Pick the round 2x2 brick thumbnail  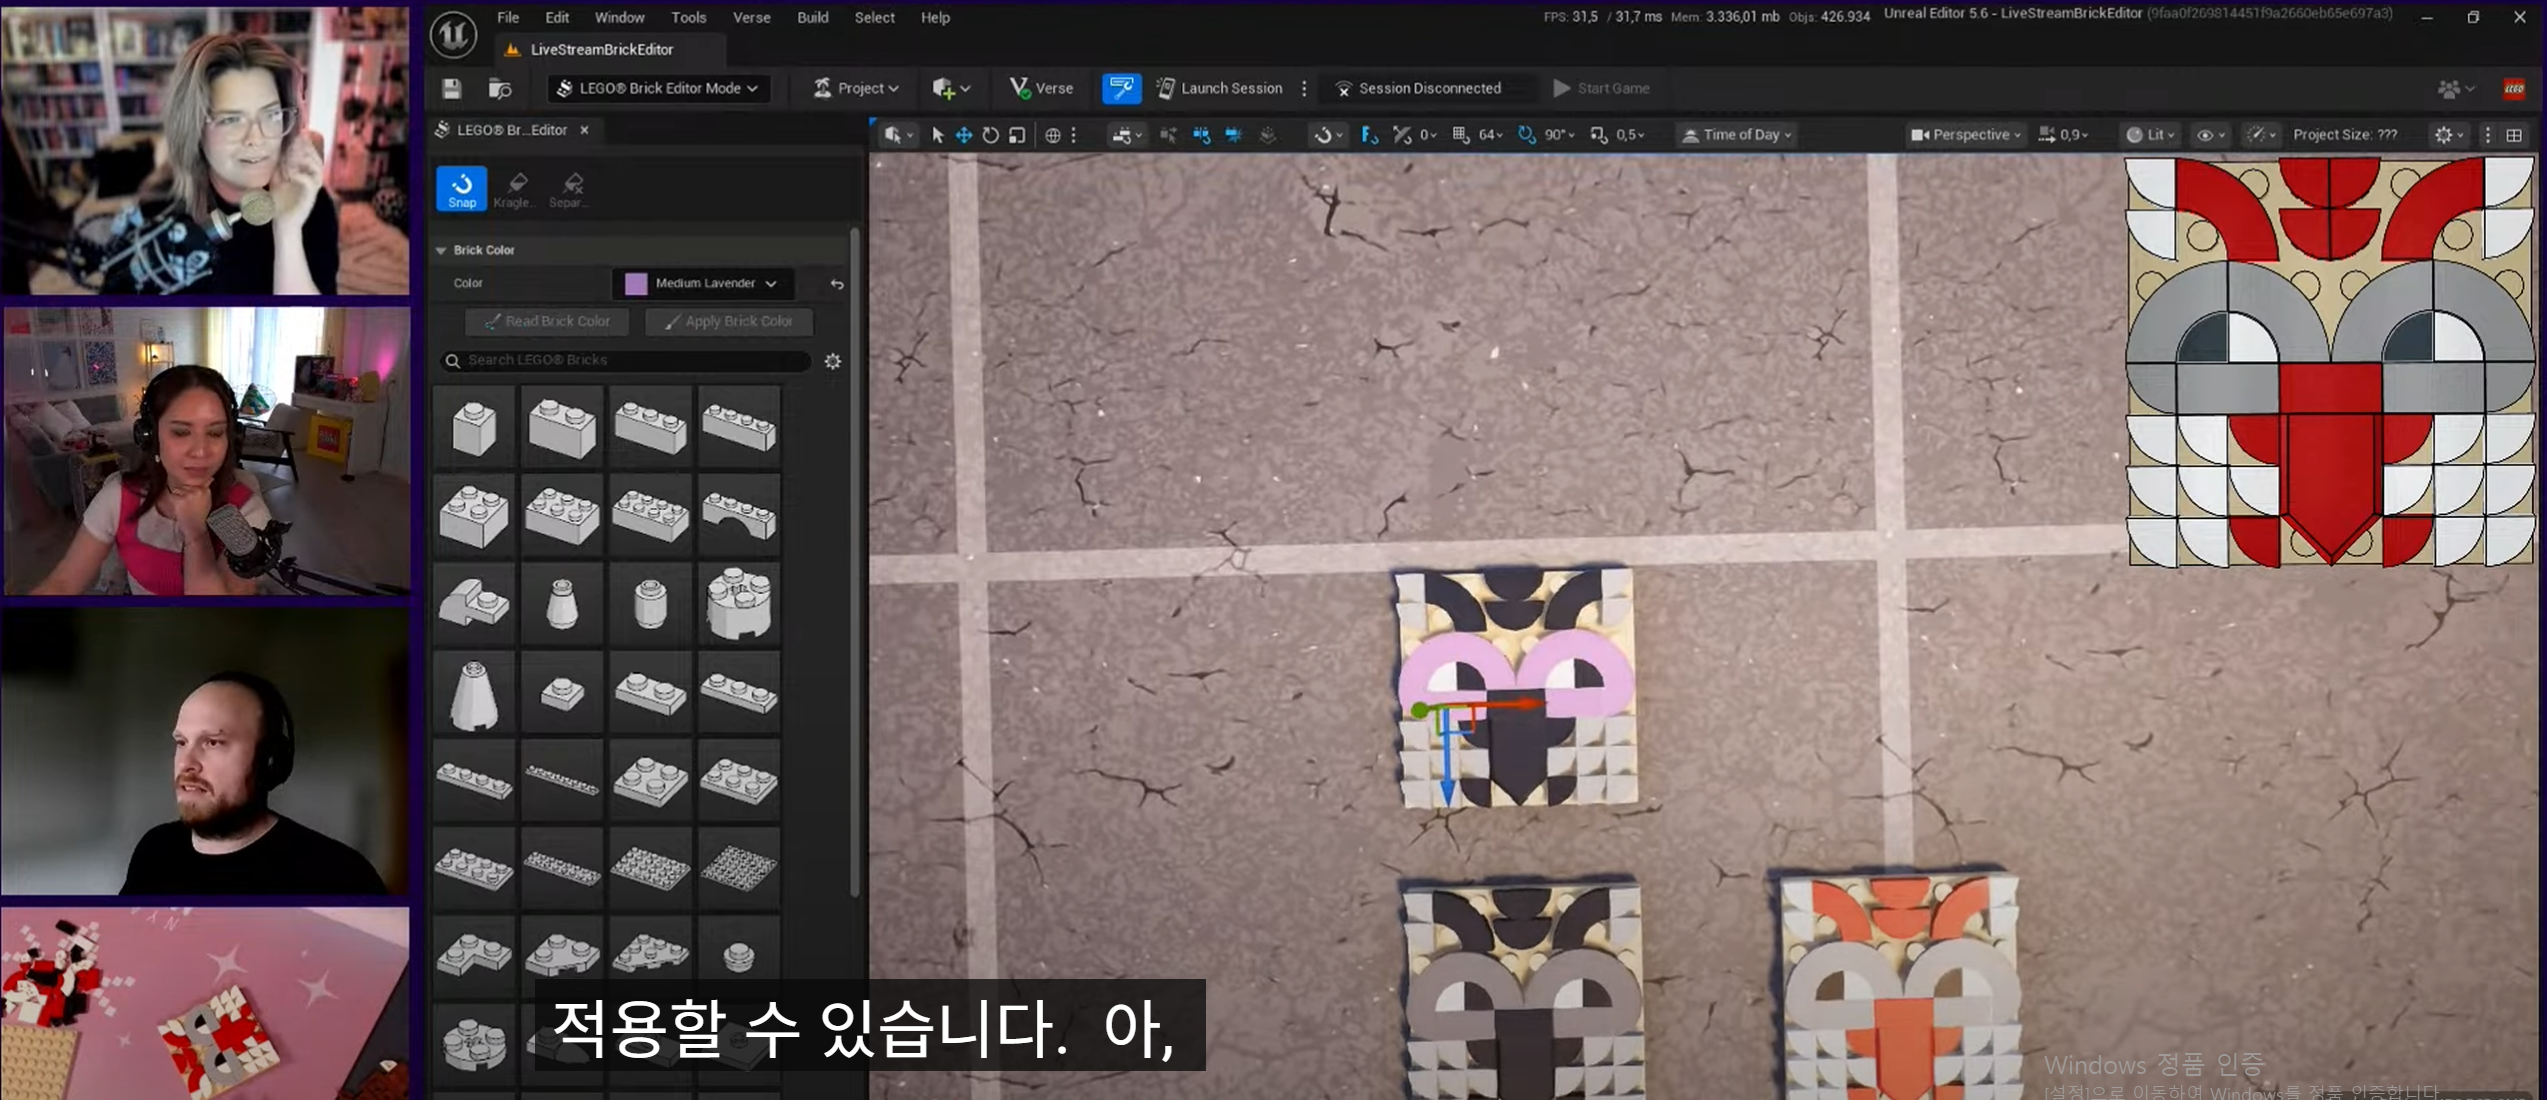(739, 603)
